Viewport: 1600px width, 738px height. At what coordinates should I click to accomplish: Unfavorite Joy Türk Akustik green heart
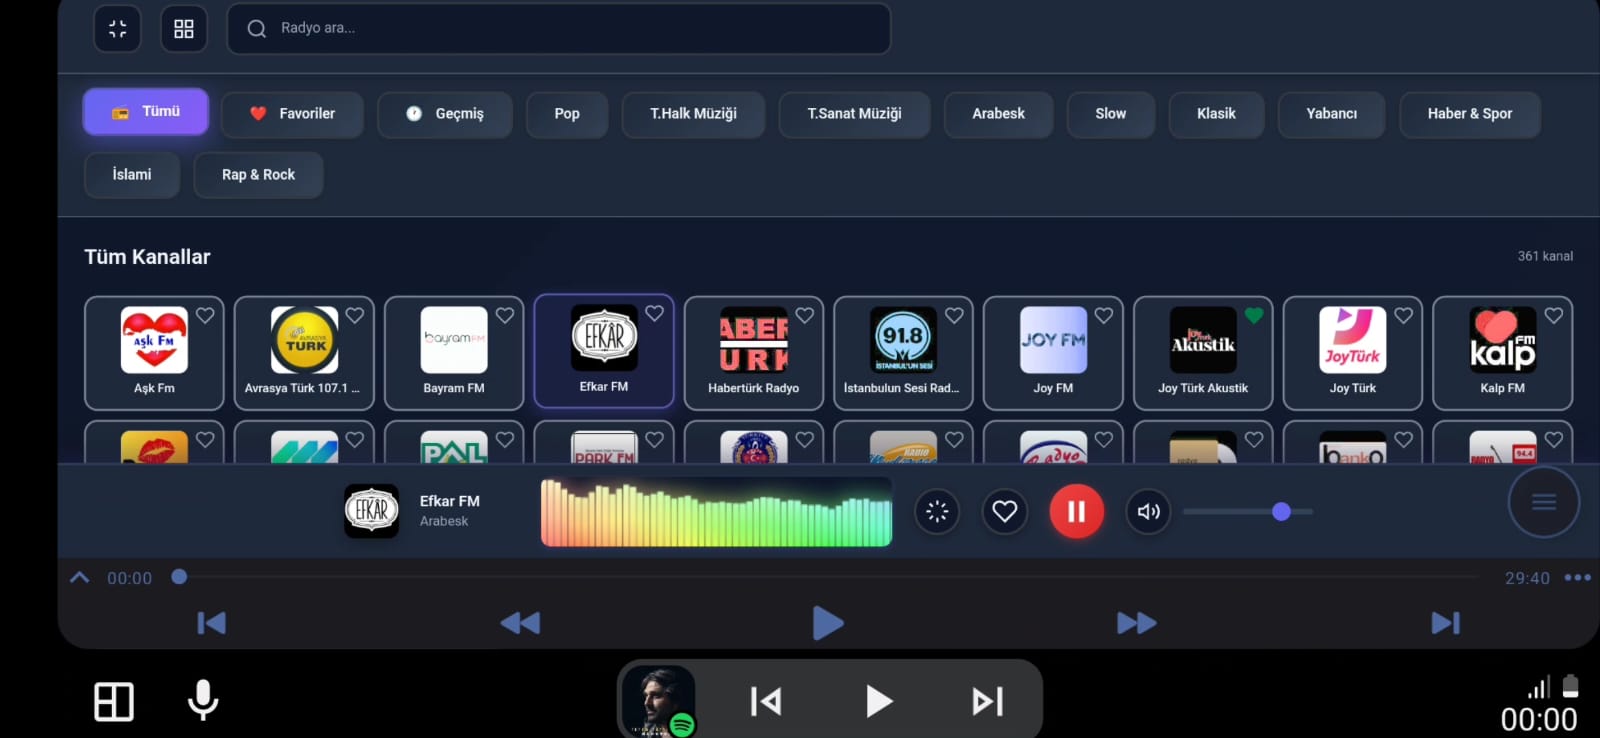(1254, 315)
